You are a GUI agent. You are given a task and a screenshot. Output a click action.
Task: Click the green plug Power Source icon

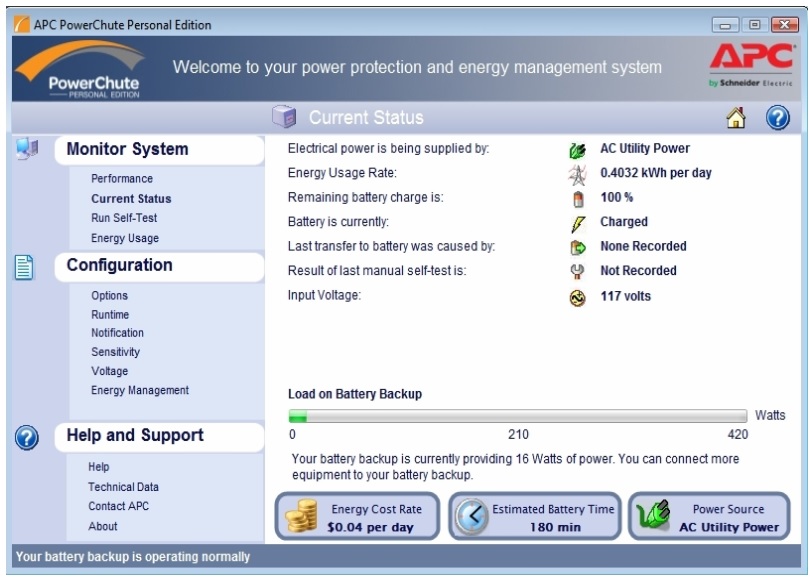click(653, 515)
